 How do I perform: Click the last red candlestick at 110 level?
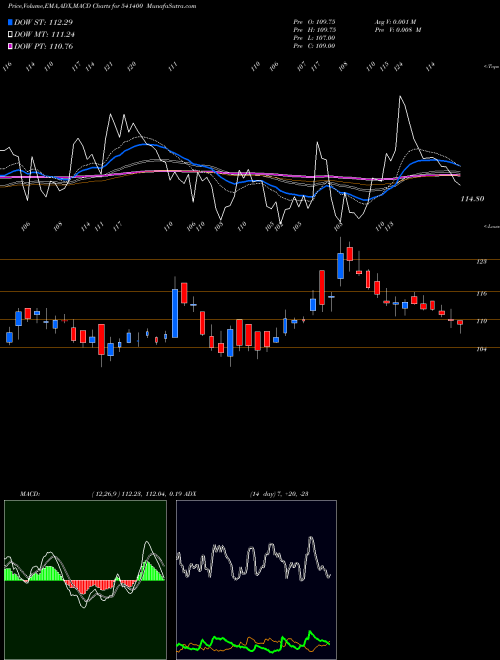460,322
